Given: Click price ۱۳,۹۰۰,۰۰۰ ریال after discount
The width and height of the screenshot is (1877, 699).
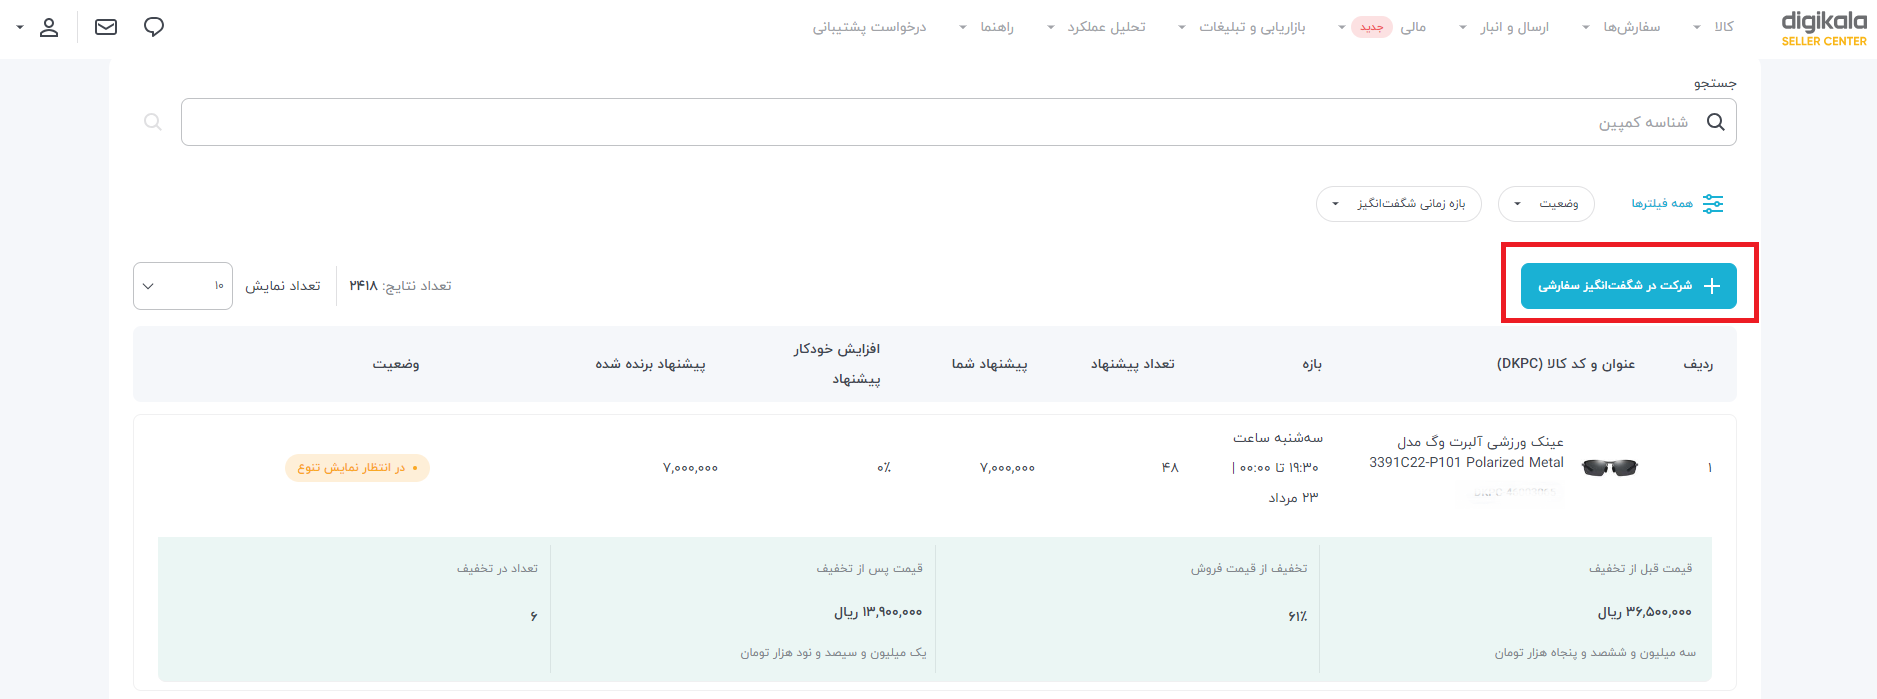Looking at the screenshot, I should click(878, 612).
